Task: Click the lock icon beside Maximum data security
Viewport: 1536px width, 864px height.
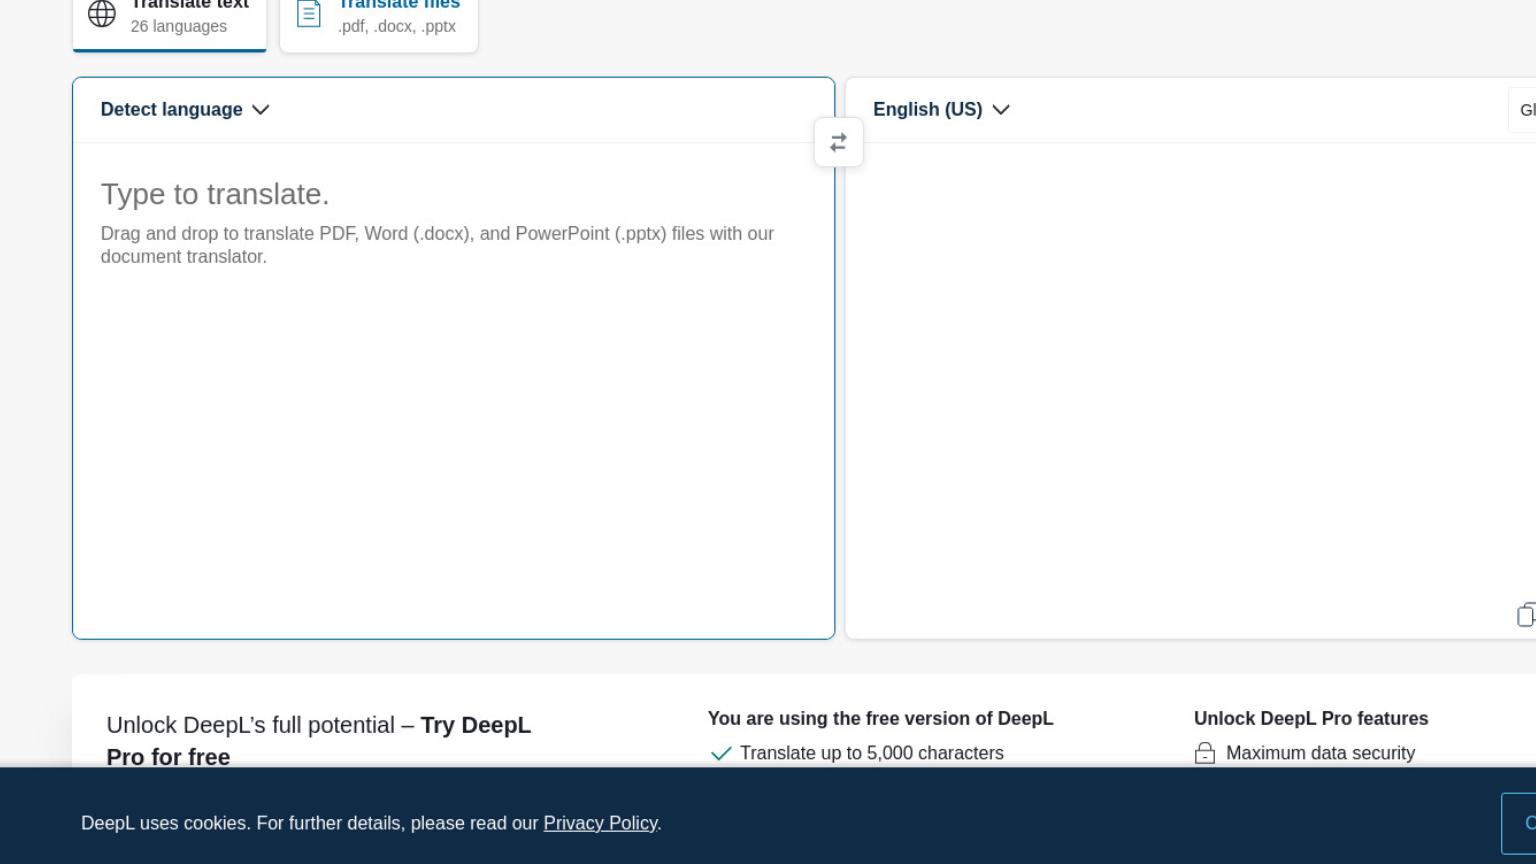Action: coord(1205,753)
